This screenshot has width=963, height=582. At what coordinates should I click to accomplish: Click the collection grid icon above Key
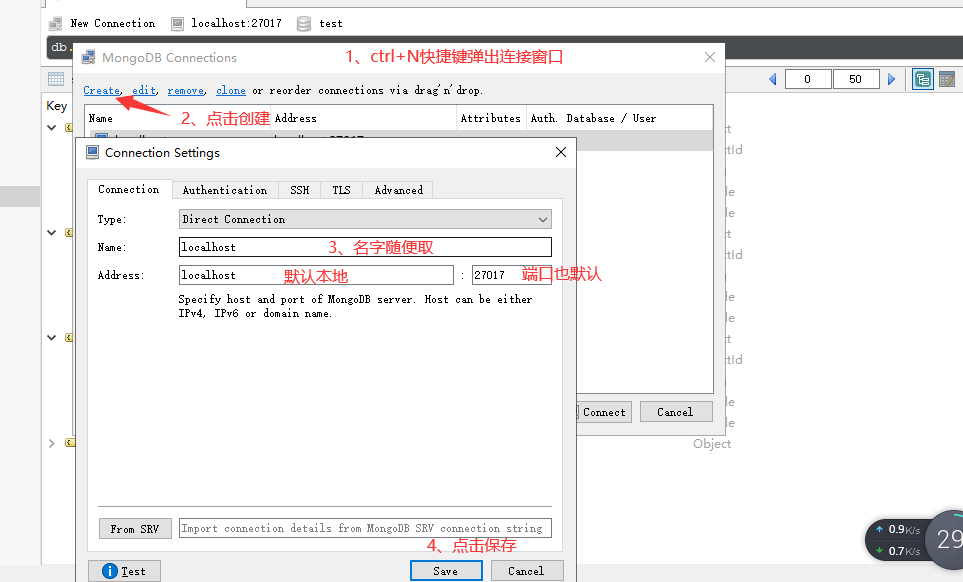tap(56, 79)
